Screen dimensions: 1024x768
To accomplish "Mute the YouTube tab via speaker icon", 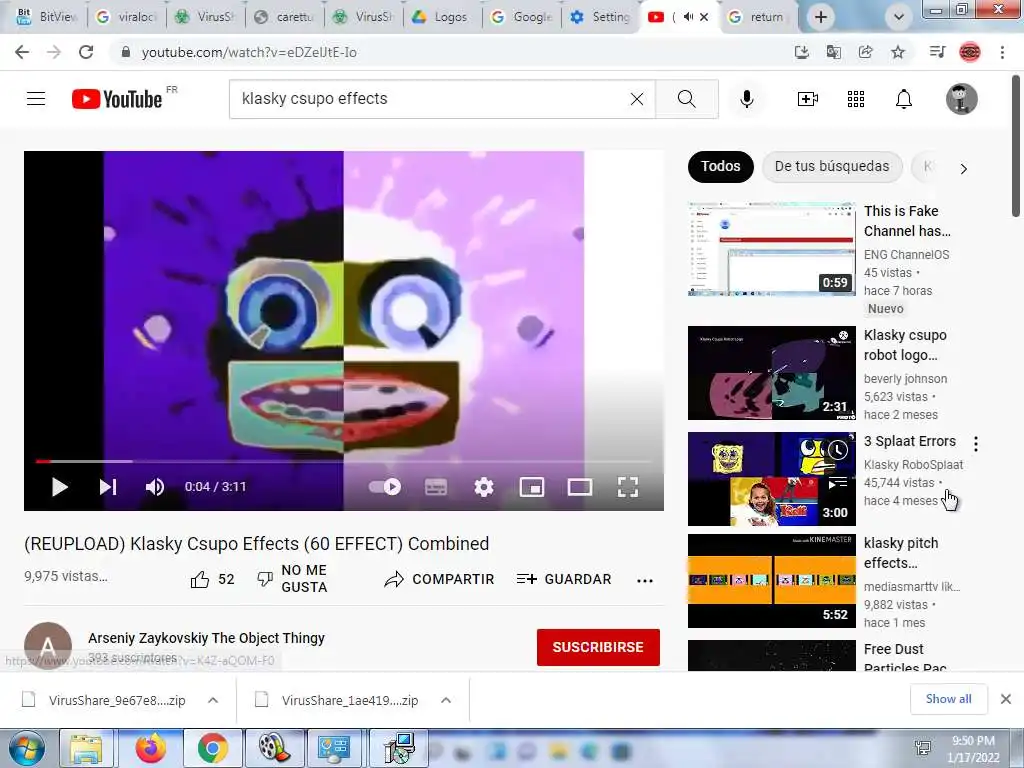I will [688, 17].
